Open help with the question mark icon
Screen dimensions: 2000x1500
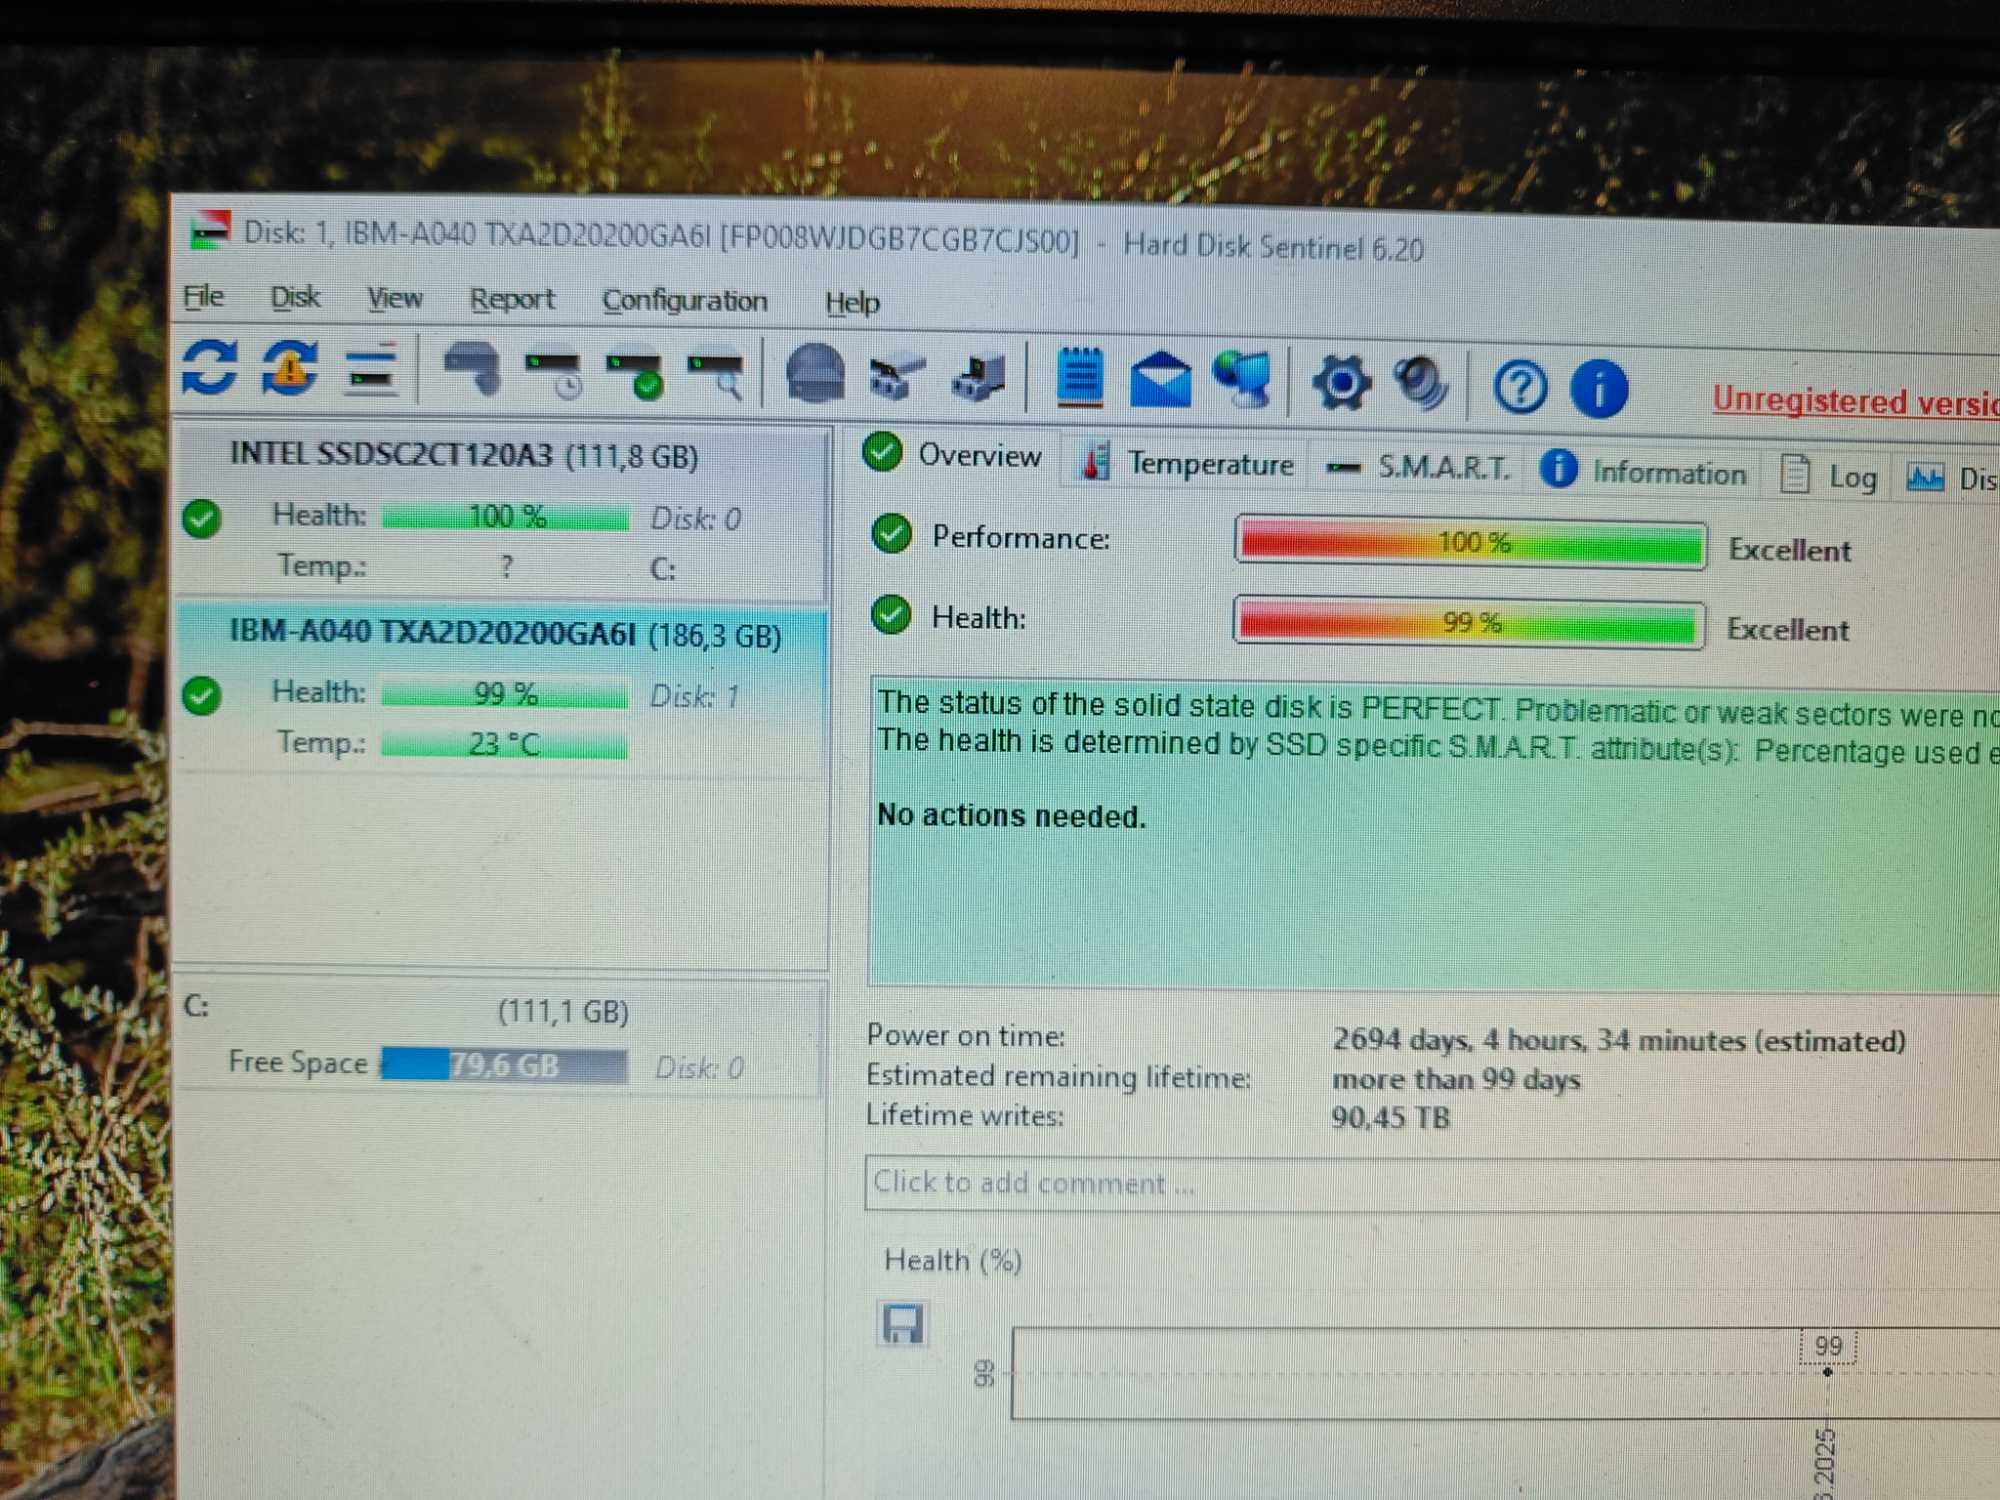1519,387
